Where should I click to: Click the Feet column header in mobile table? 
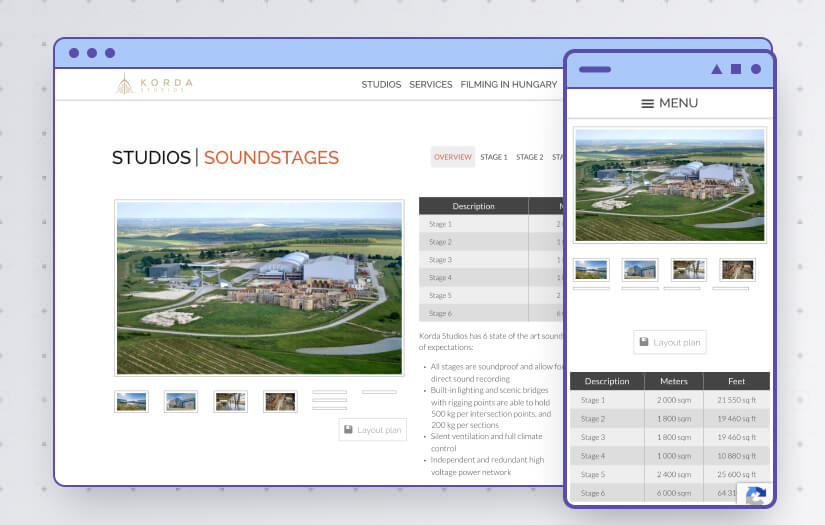click(737, 381)
